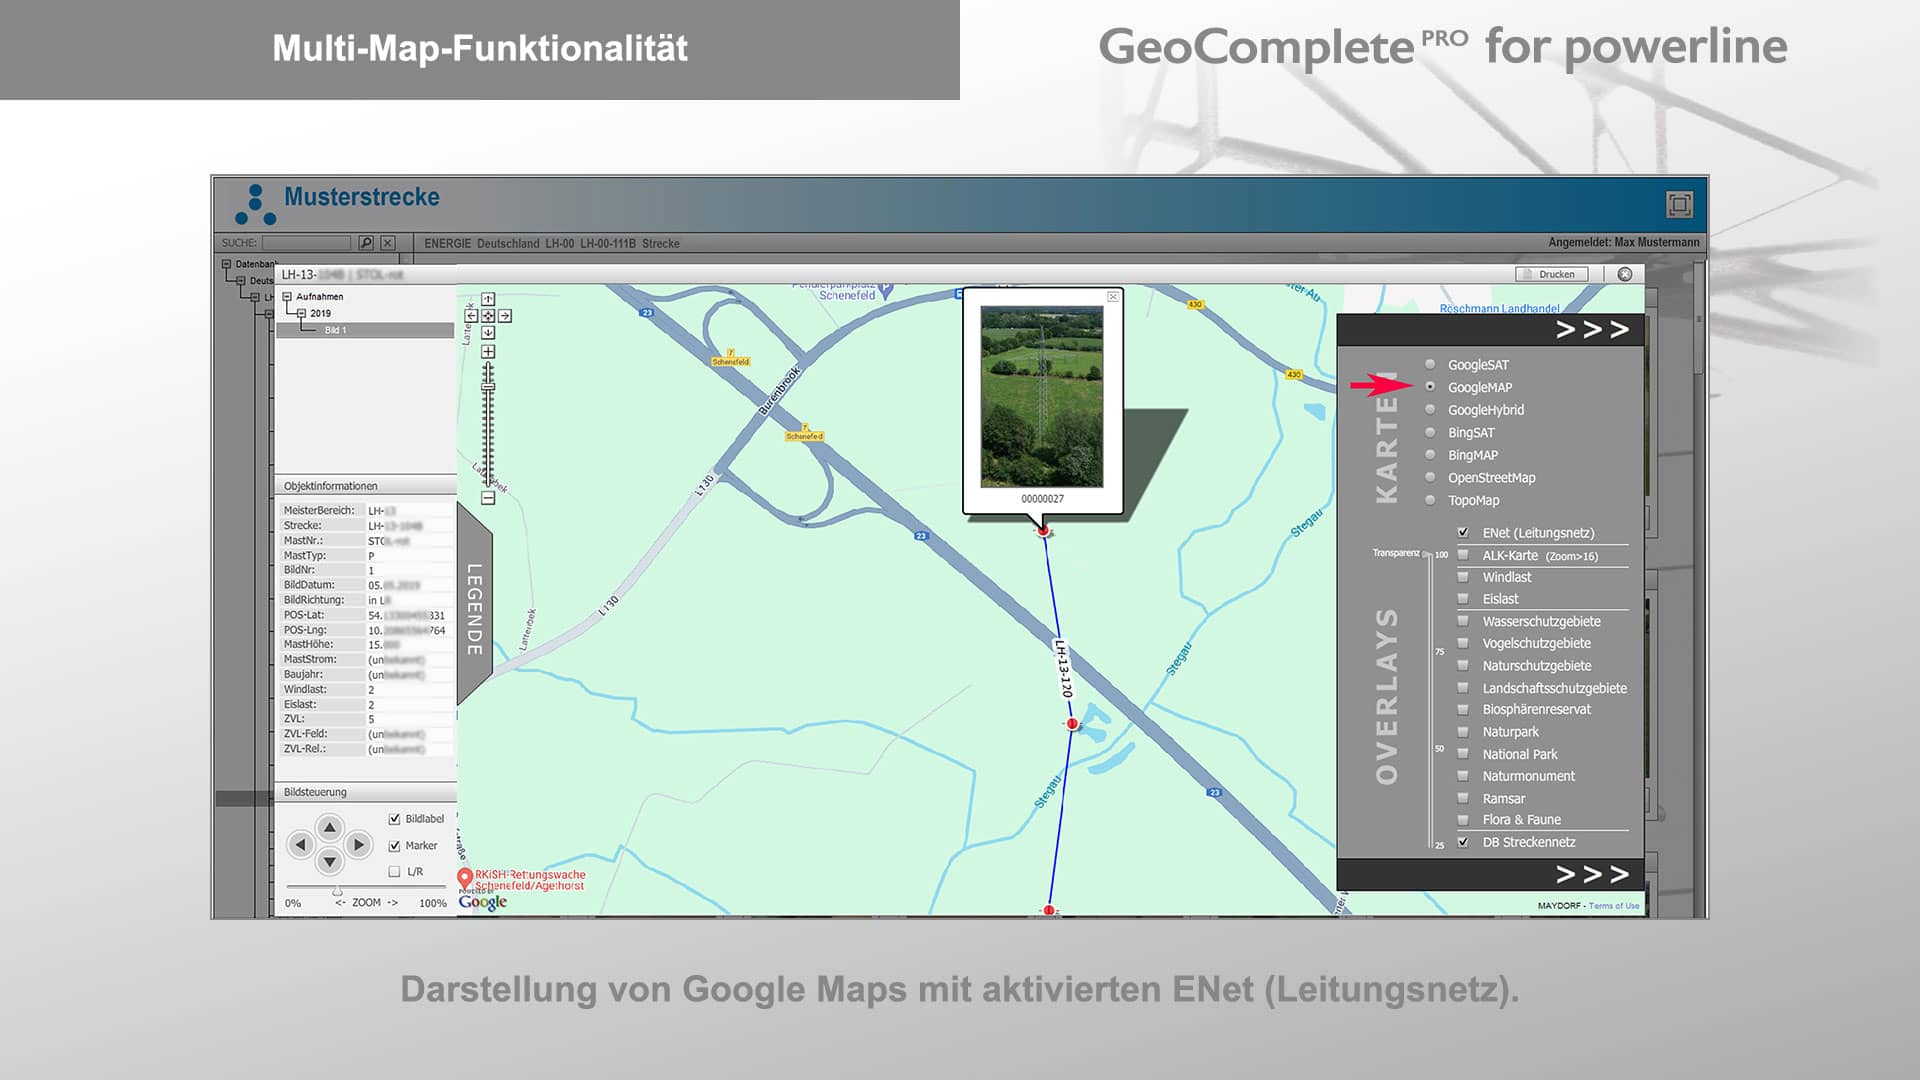Screen dimensions: 1920x1080
Task: Disable the ENet (Leitungsnetz) overlay
Action: click(1463, 533)
